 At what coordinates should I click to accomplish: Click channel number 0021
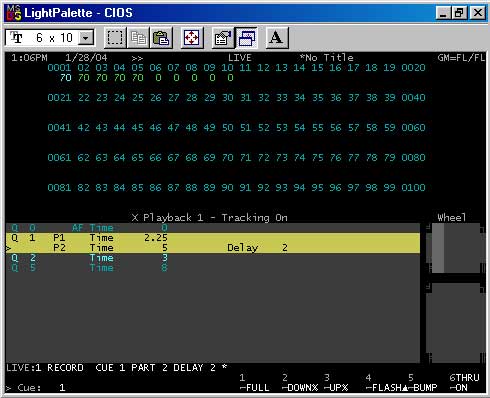click(x=59, y=98)
